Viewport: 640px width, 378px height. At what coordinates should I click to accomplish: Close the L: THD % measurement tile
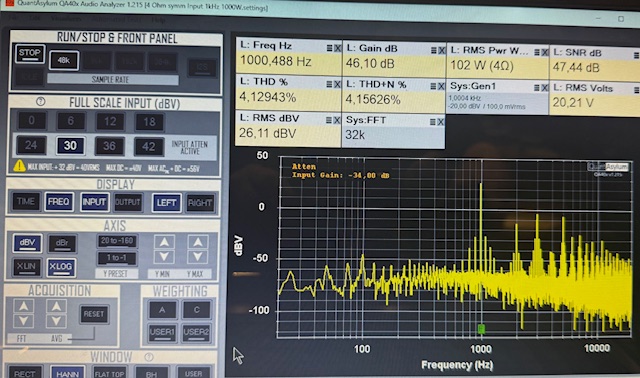pos(337,84)
